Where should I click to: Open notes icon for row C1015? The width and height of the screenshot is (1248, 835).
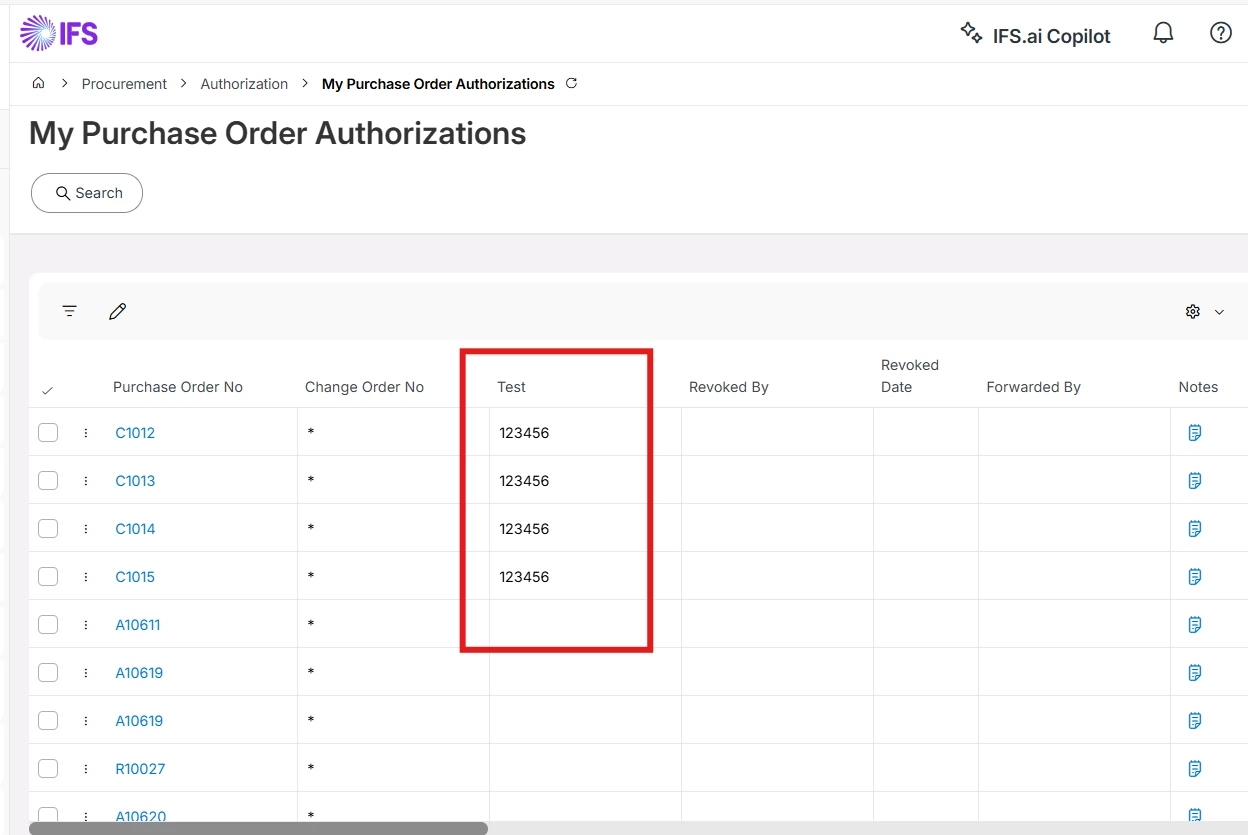click(x=1194, y=577)
